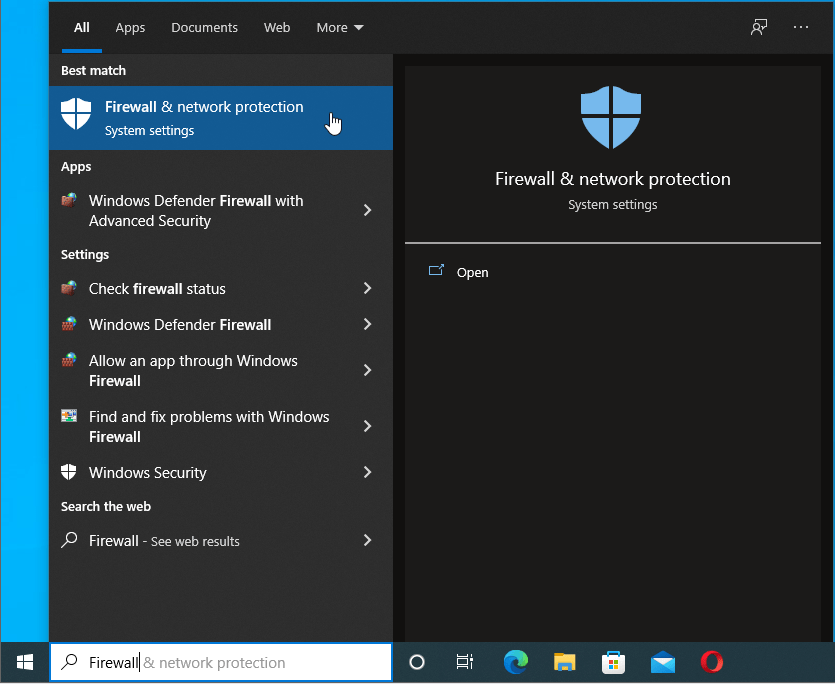Click the feedback icon in search header
This screenshot has width=835, height=684.
pos(759,27)
